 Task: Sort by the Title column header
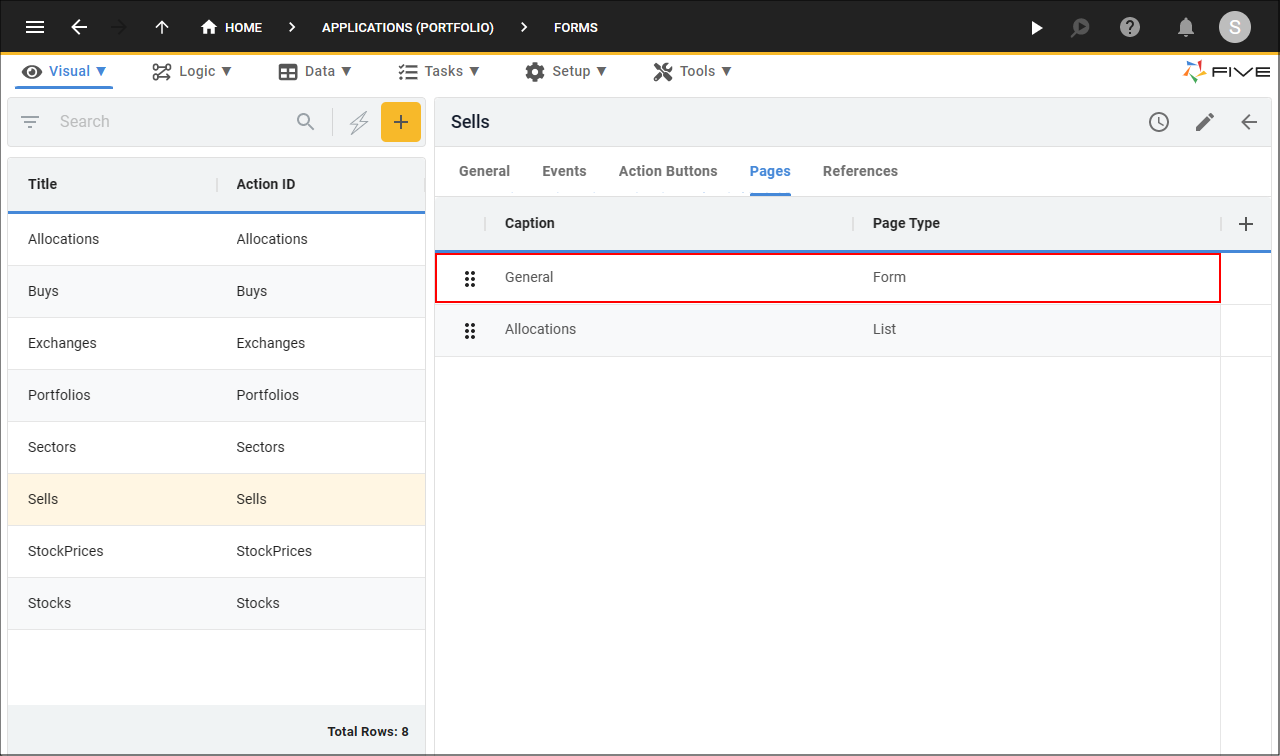point(43,184)
